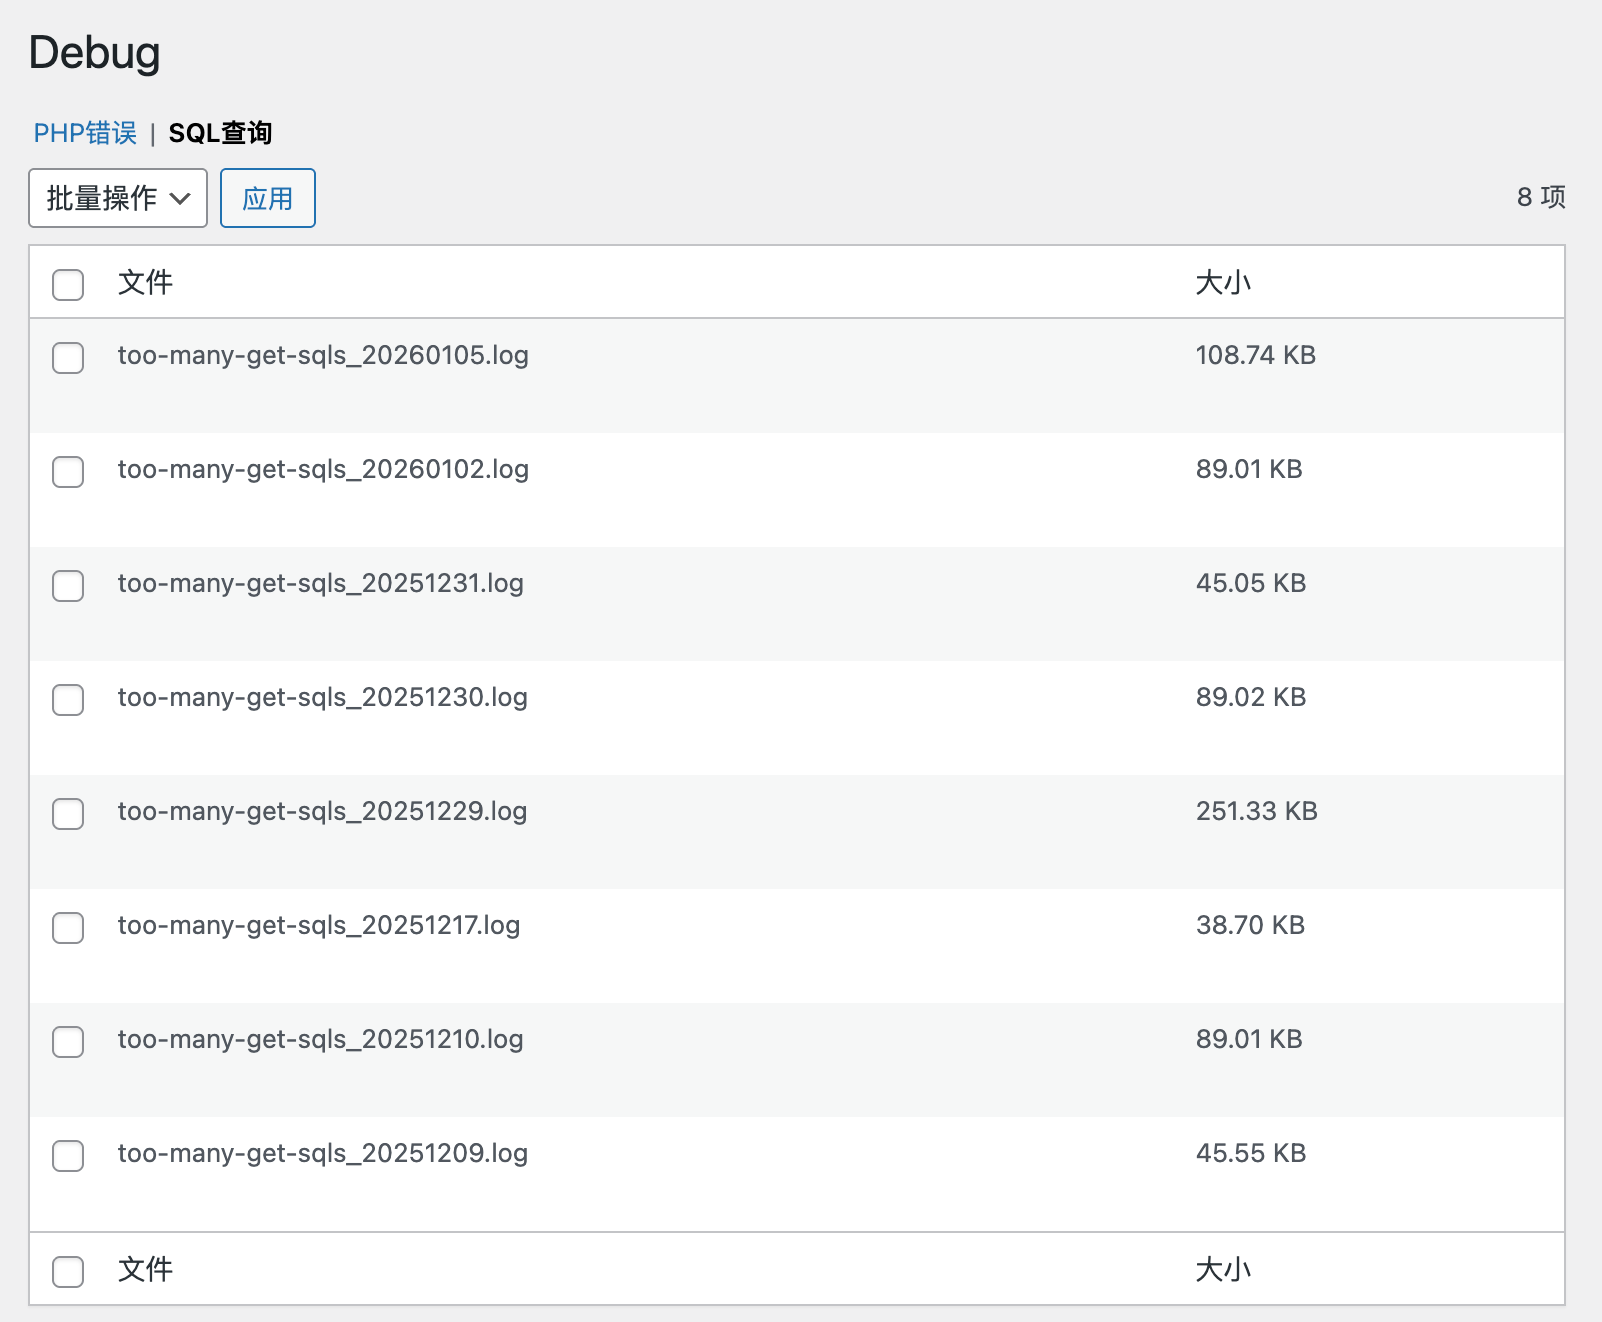Image resolution: width=1602 pixels, height=1322 pixels.
Task: Select the SQL查询 tab
Action: pos(222,132)
